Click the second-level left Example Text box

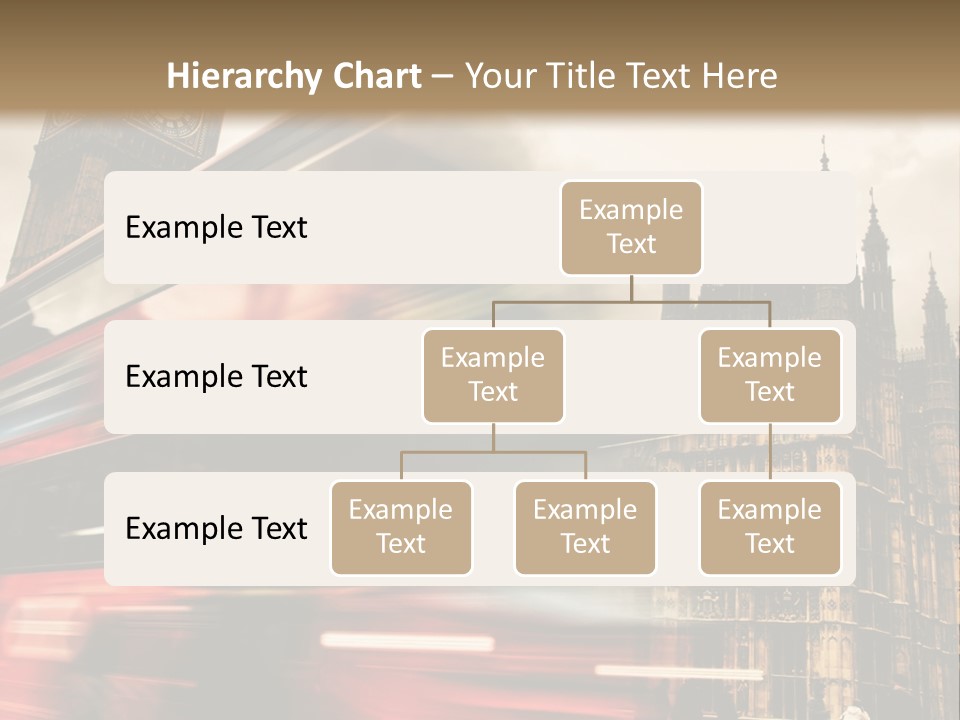coord(493,376)
